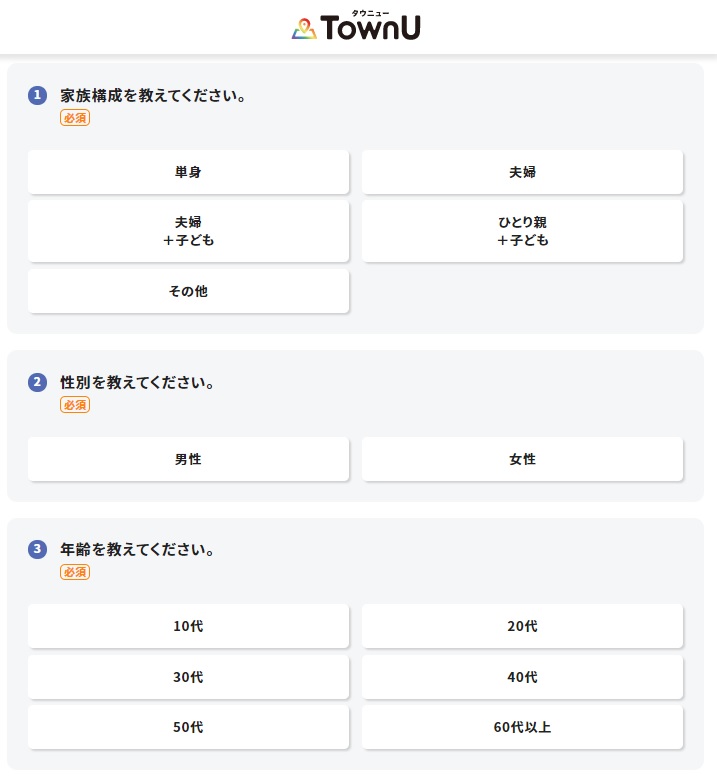The image size is (717, 779).
Task: Click the TownU logo icon
Action: click(304, 29)
